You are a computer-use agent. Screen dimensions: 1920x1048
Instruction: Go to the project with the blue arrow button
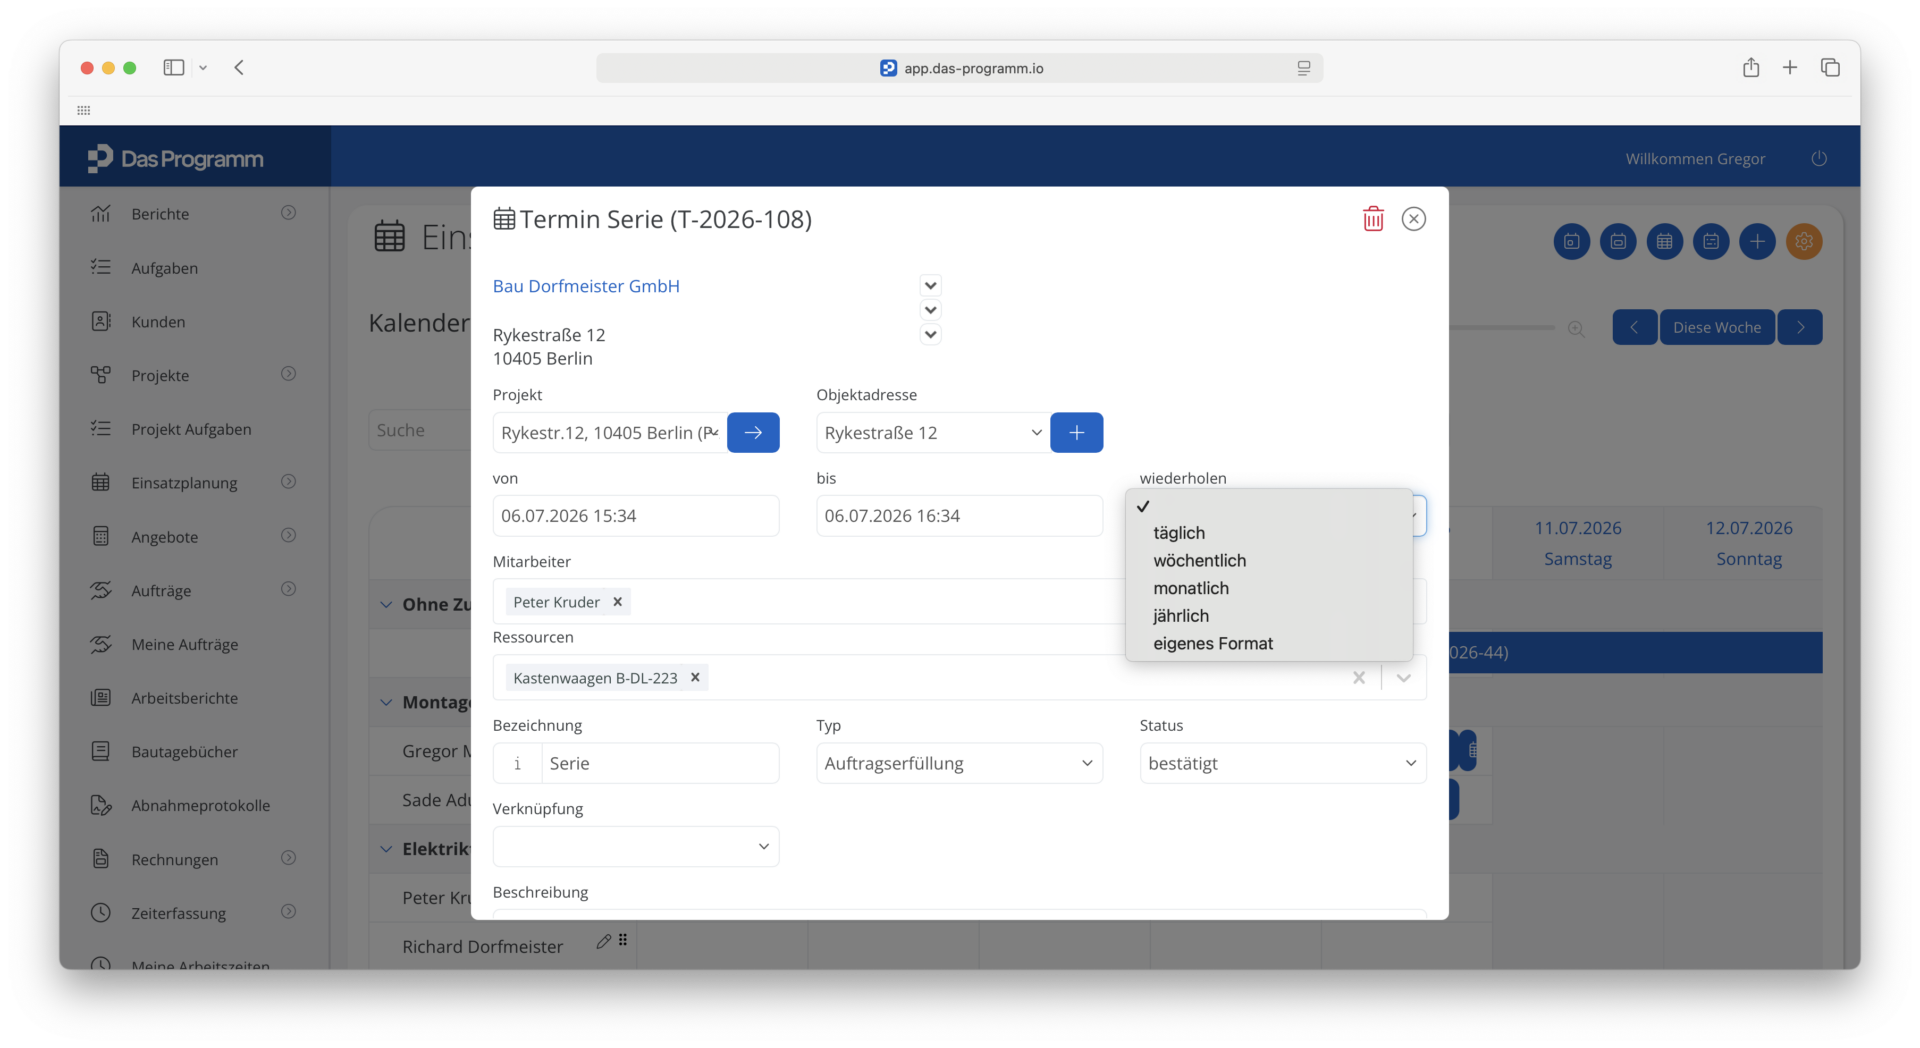753,433
